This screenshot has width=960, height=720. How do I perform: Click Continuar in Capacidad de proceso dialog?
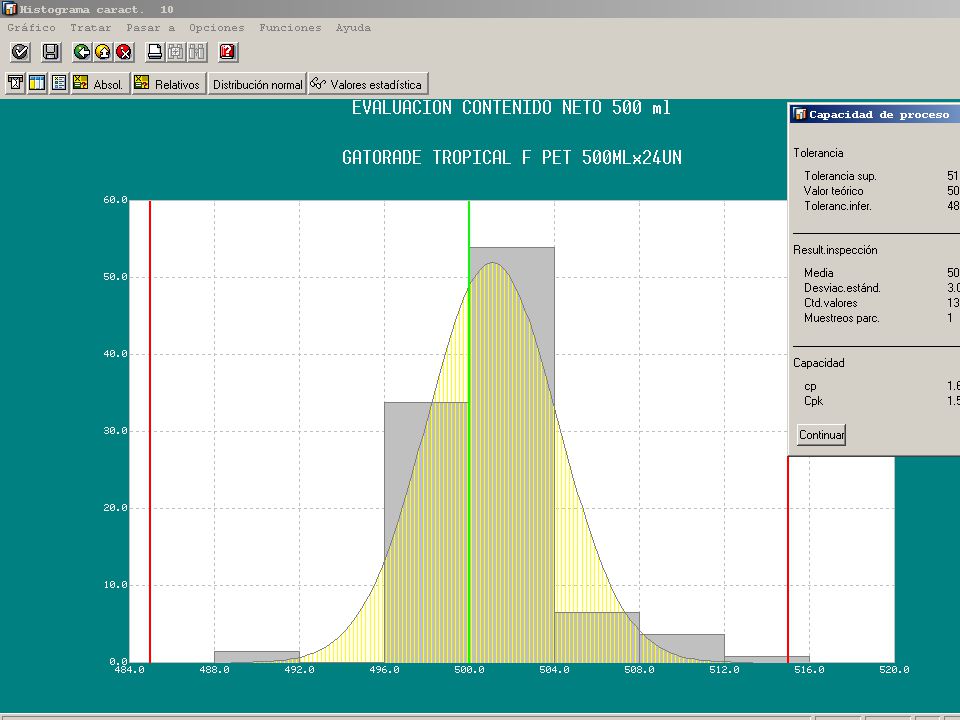click(821, 435)
